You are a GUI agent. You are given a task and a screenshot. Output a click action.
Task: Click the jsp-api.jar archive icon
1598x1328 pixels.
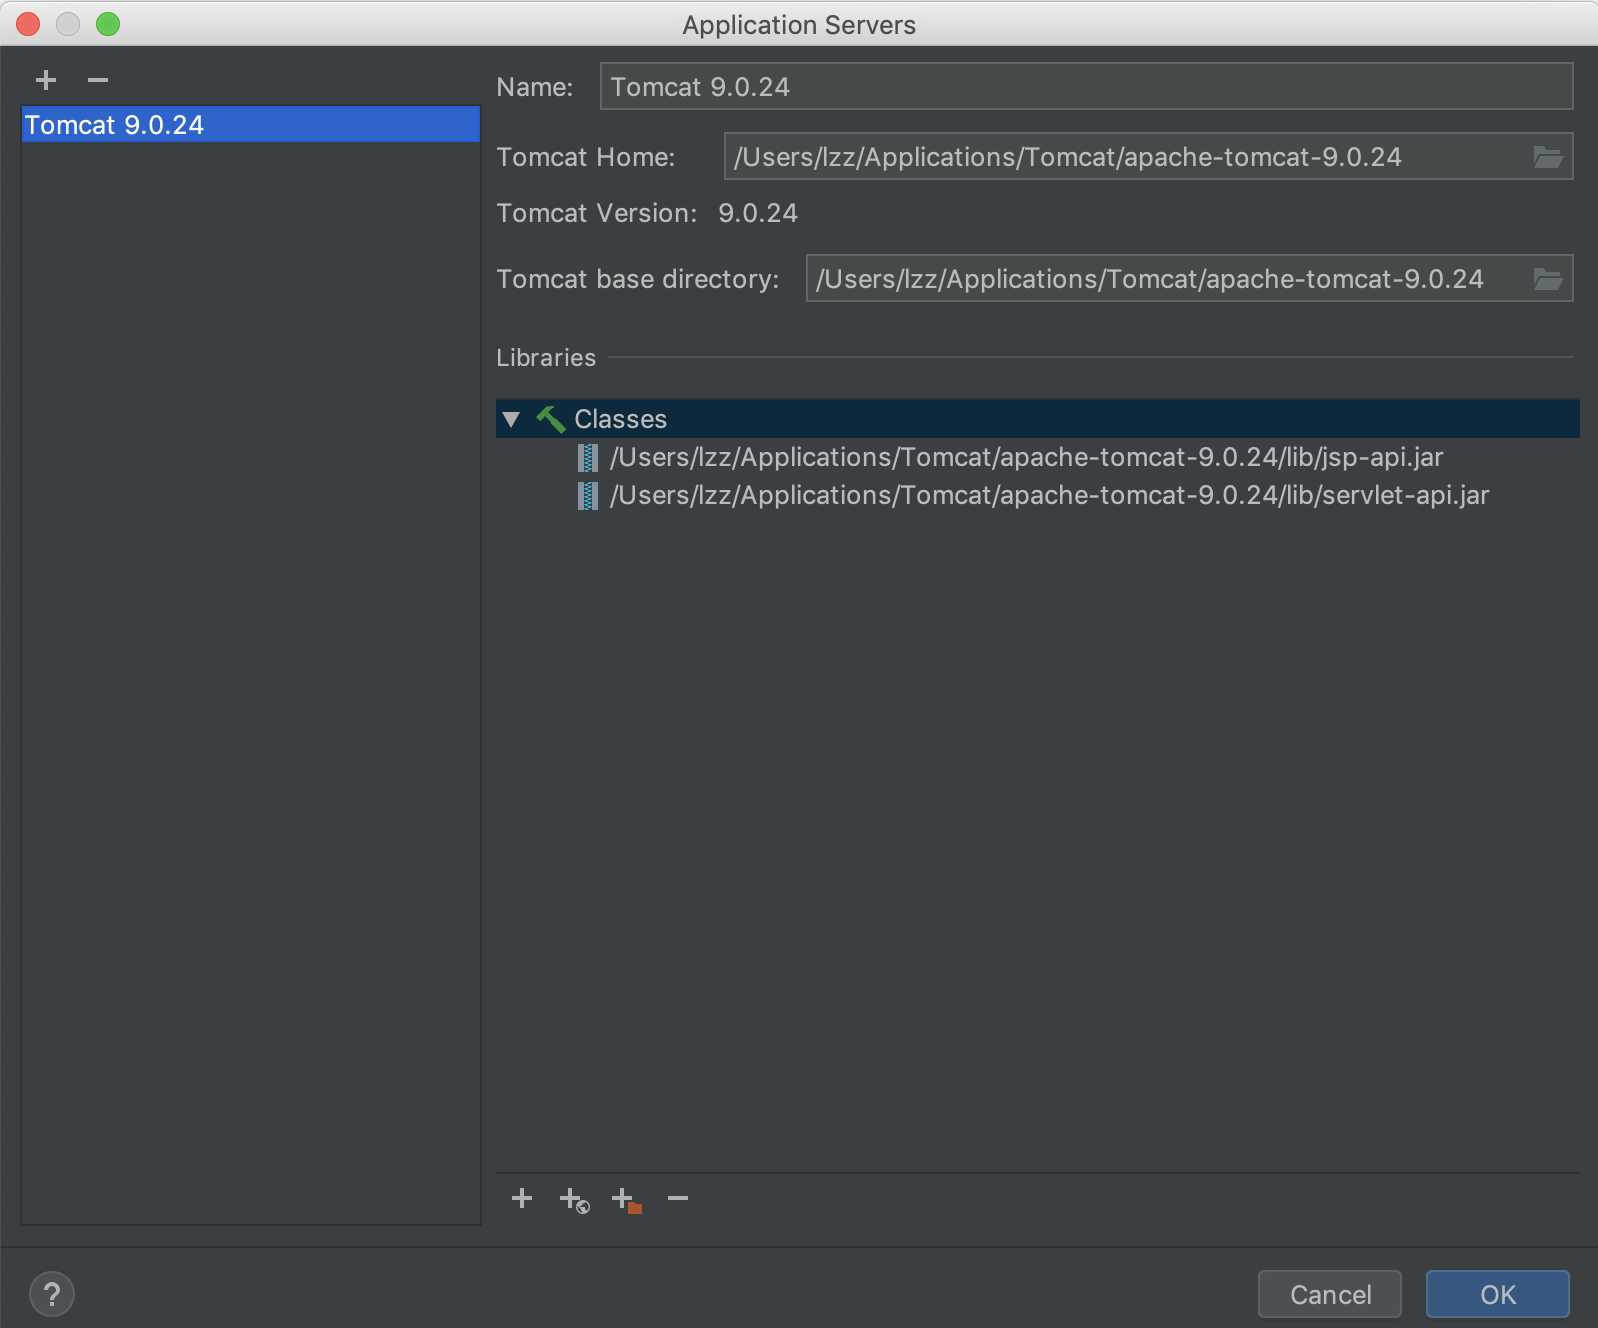pos(588,458)
